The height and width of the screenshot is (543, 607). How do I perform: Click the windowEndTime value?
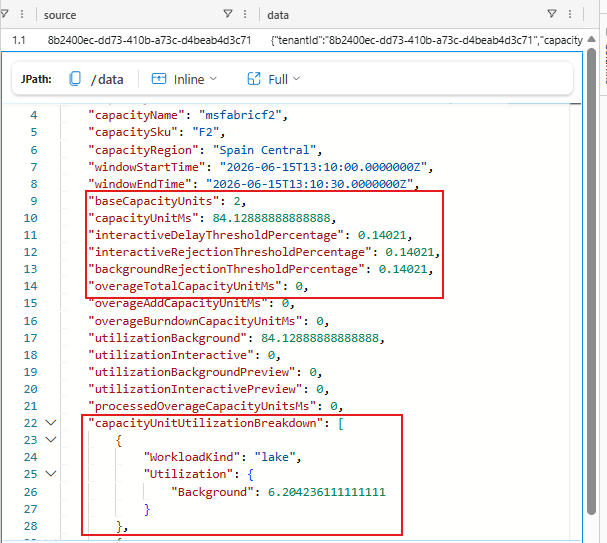[x=312, y=184]
